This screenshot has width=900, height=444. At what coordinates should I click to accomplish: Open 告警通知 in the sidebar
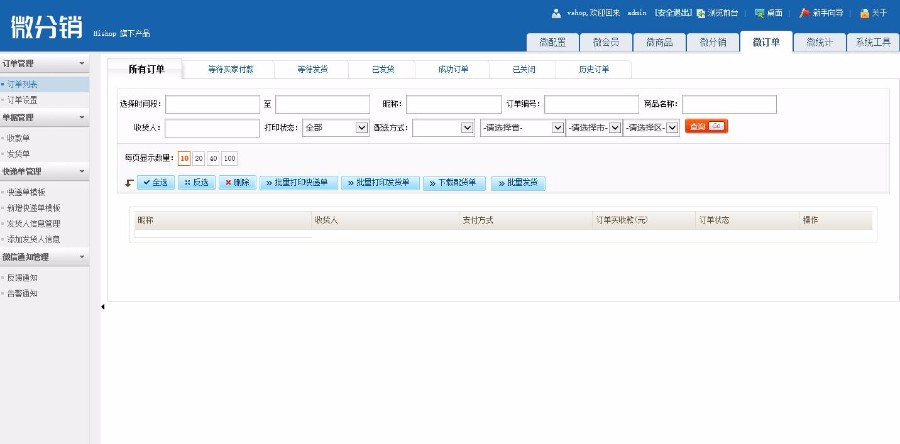click(22, 293)
